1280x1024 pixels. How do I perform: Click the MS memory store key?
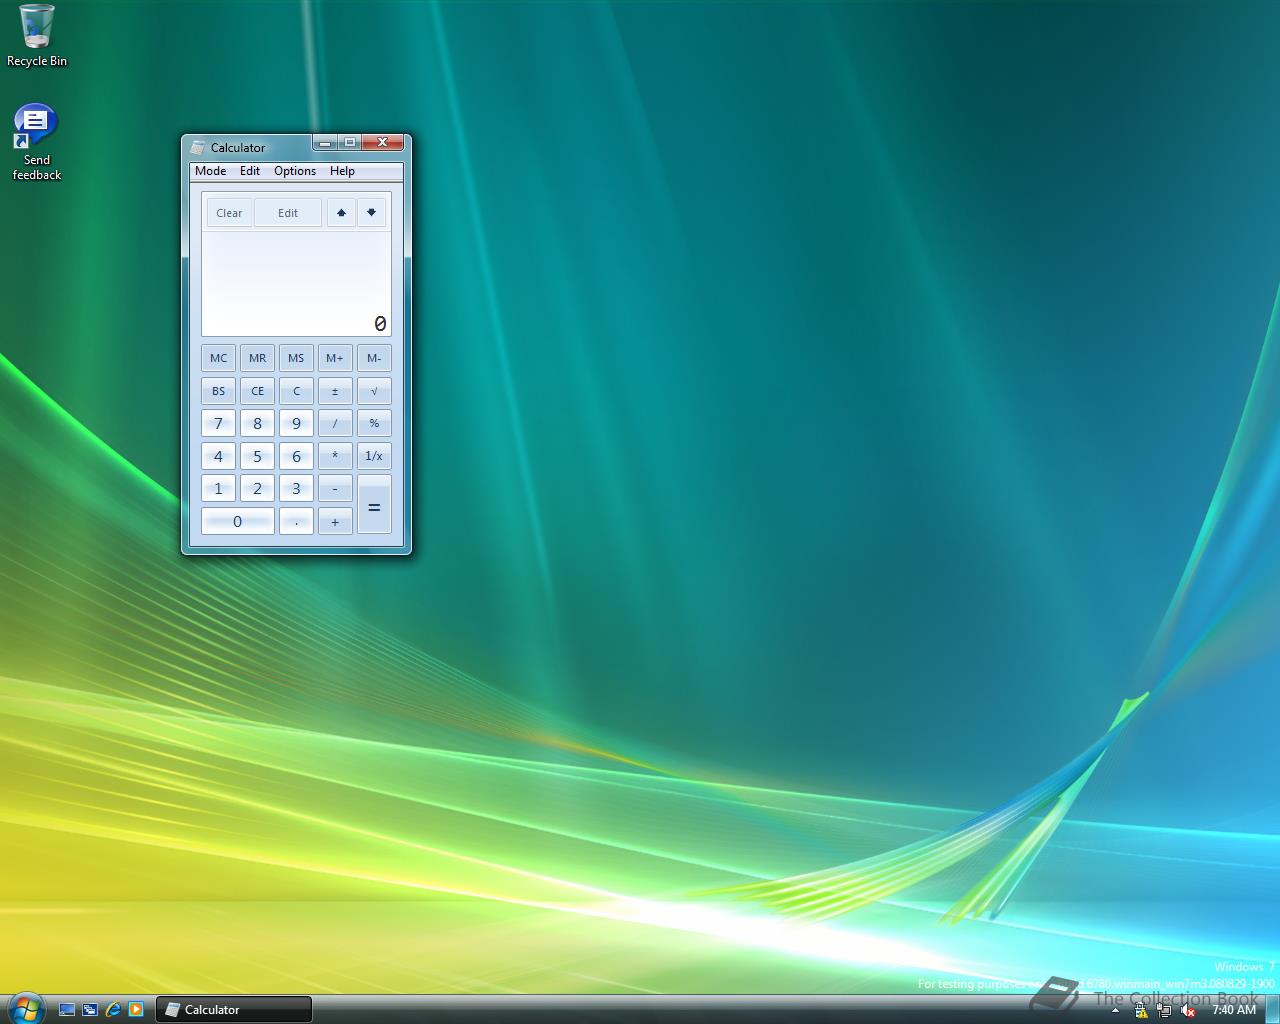point(296,358)
